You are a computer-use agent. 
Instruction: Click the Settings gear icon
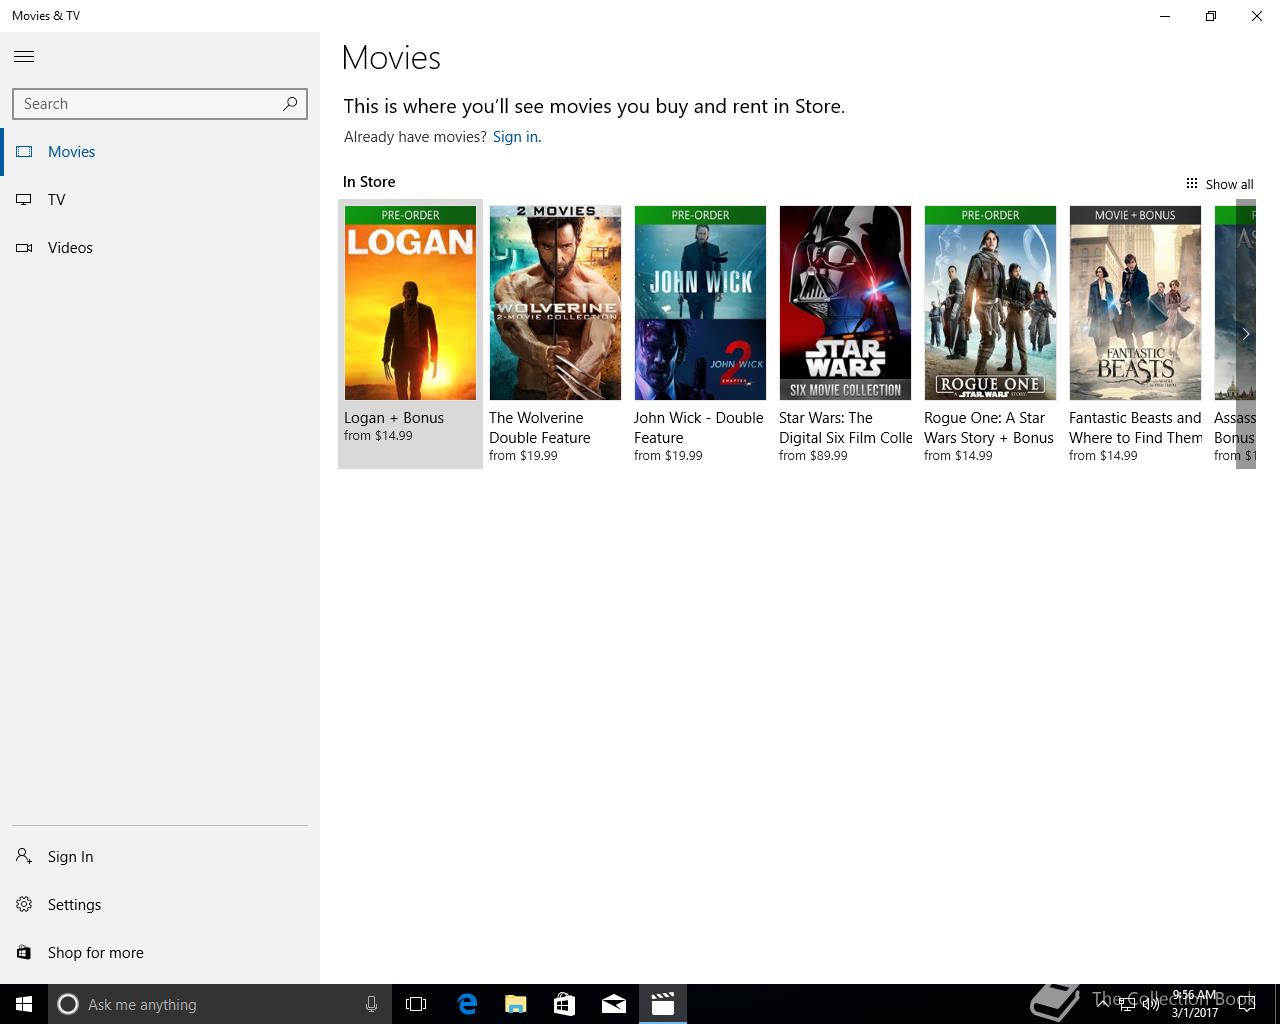[24, 904]
